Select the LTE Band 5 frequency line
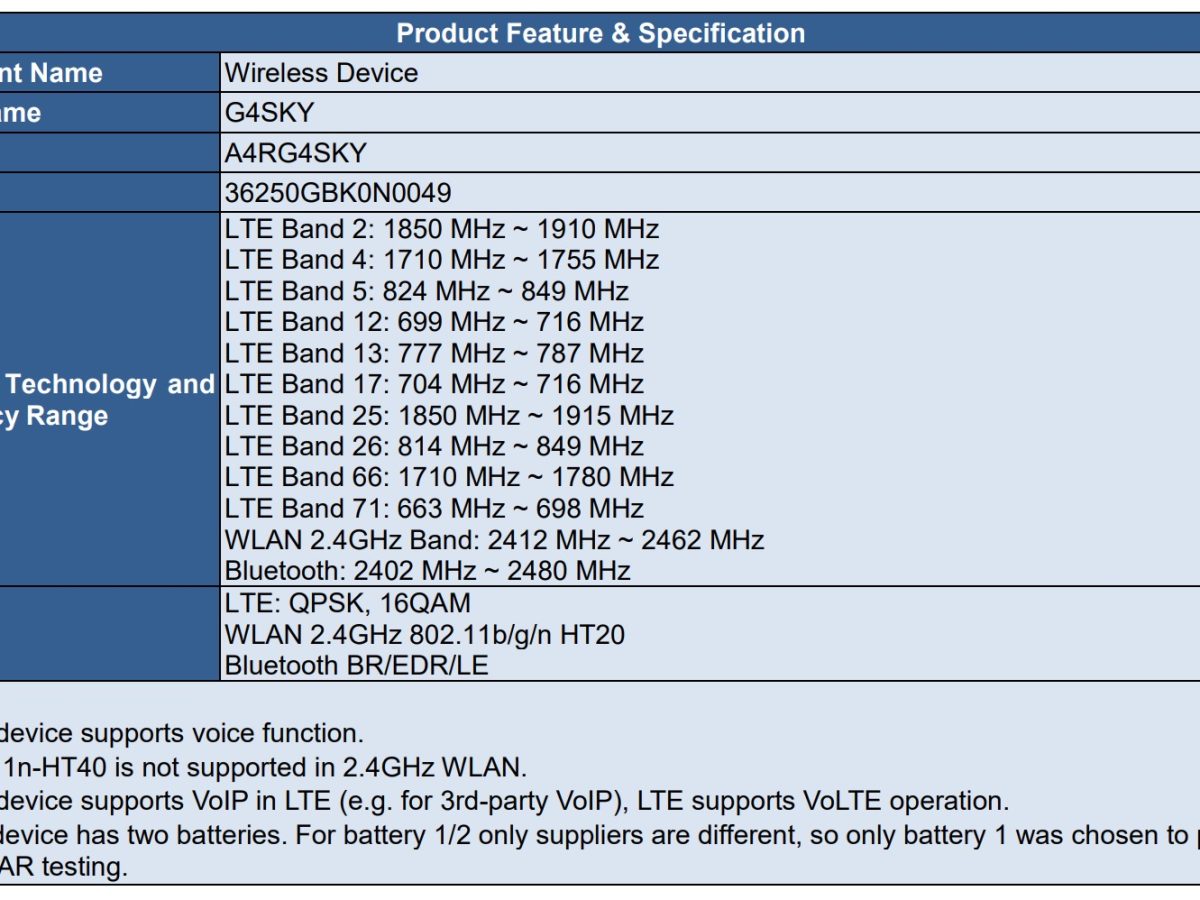Image resolution: width=1200 pixels, height=900 pixels. [x=426, y=291]
